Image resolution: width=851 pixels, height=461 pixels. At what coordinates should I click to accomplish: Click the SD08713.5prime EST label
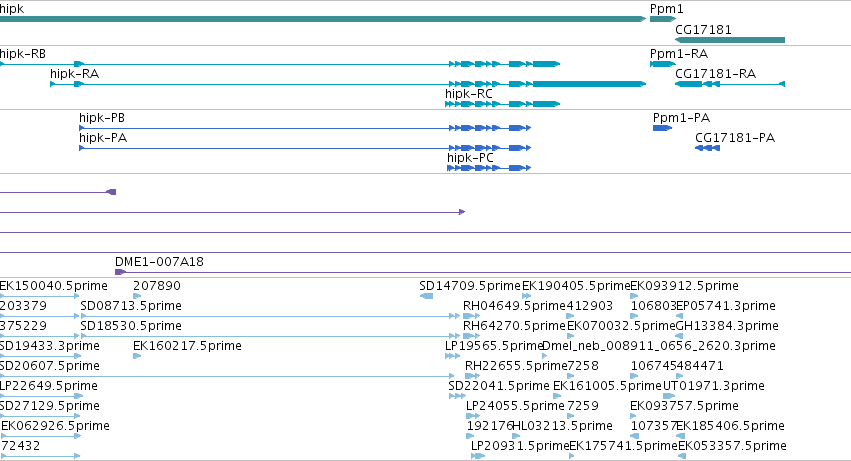coord(131,306)
